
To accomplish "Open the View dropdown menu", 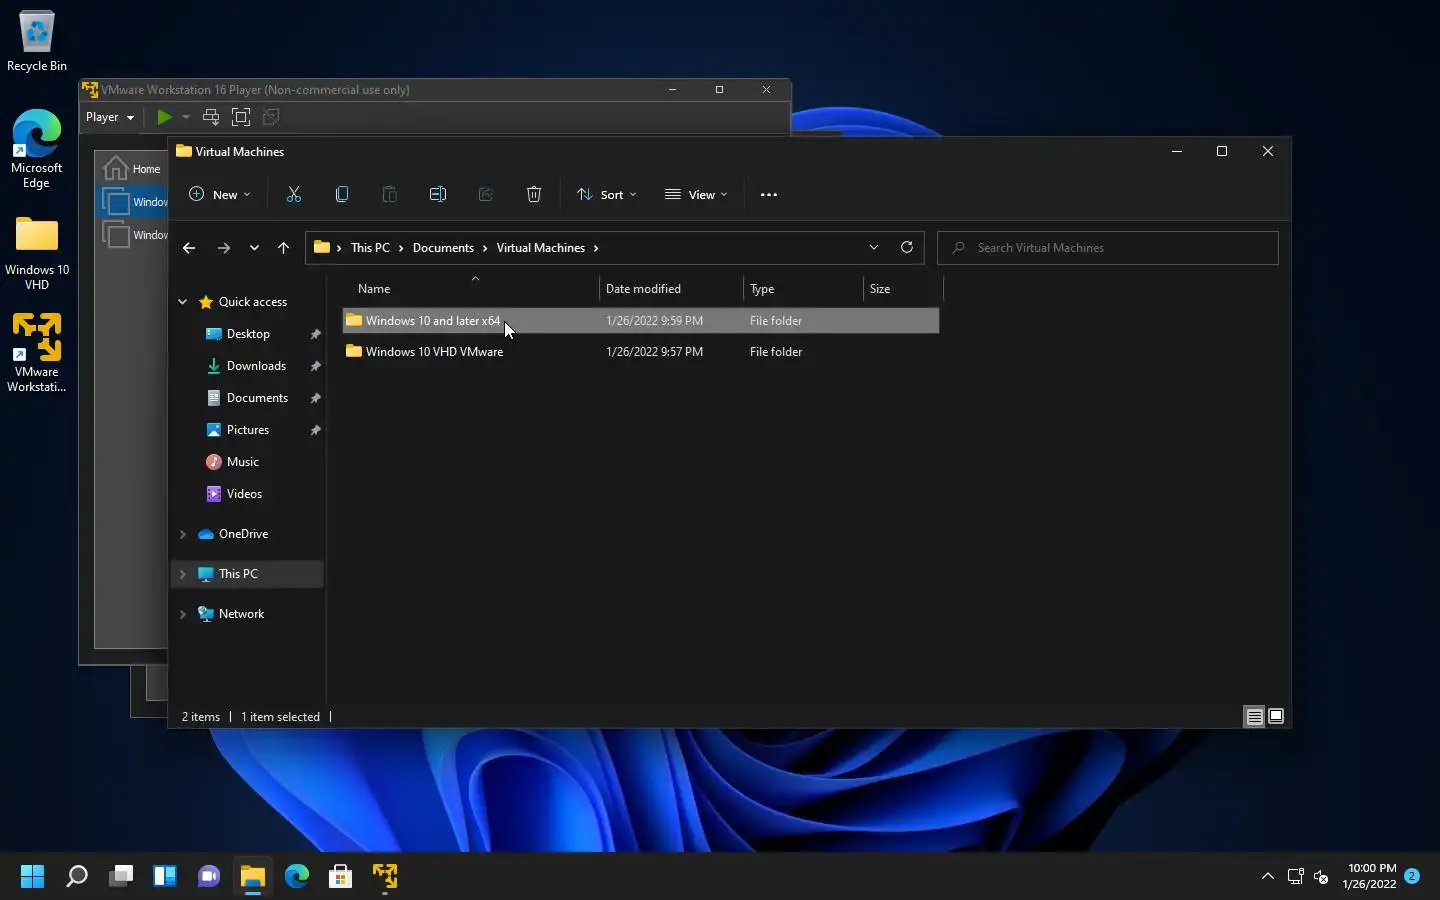I will click(697, 195).
